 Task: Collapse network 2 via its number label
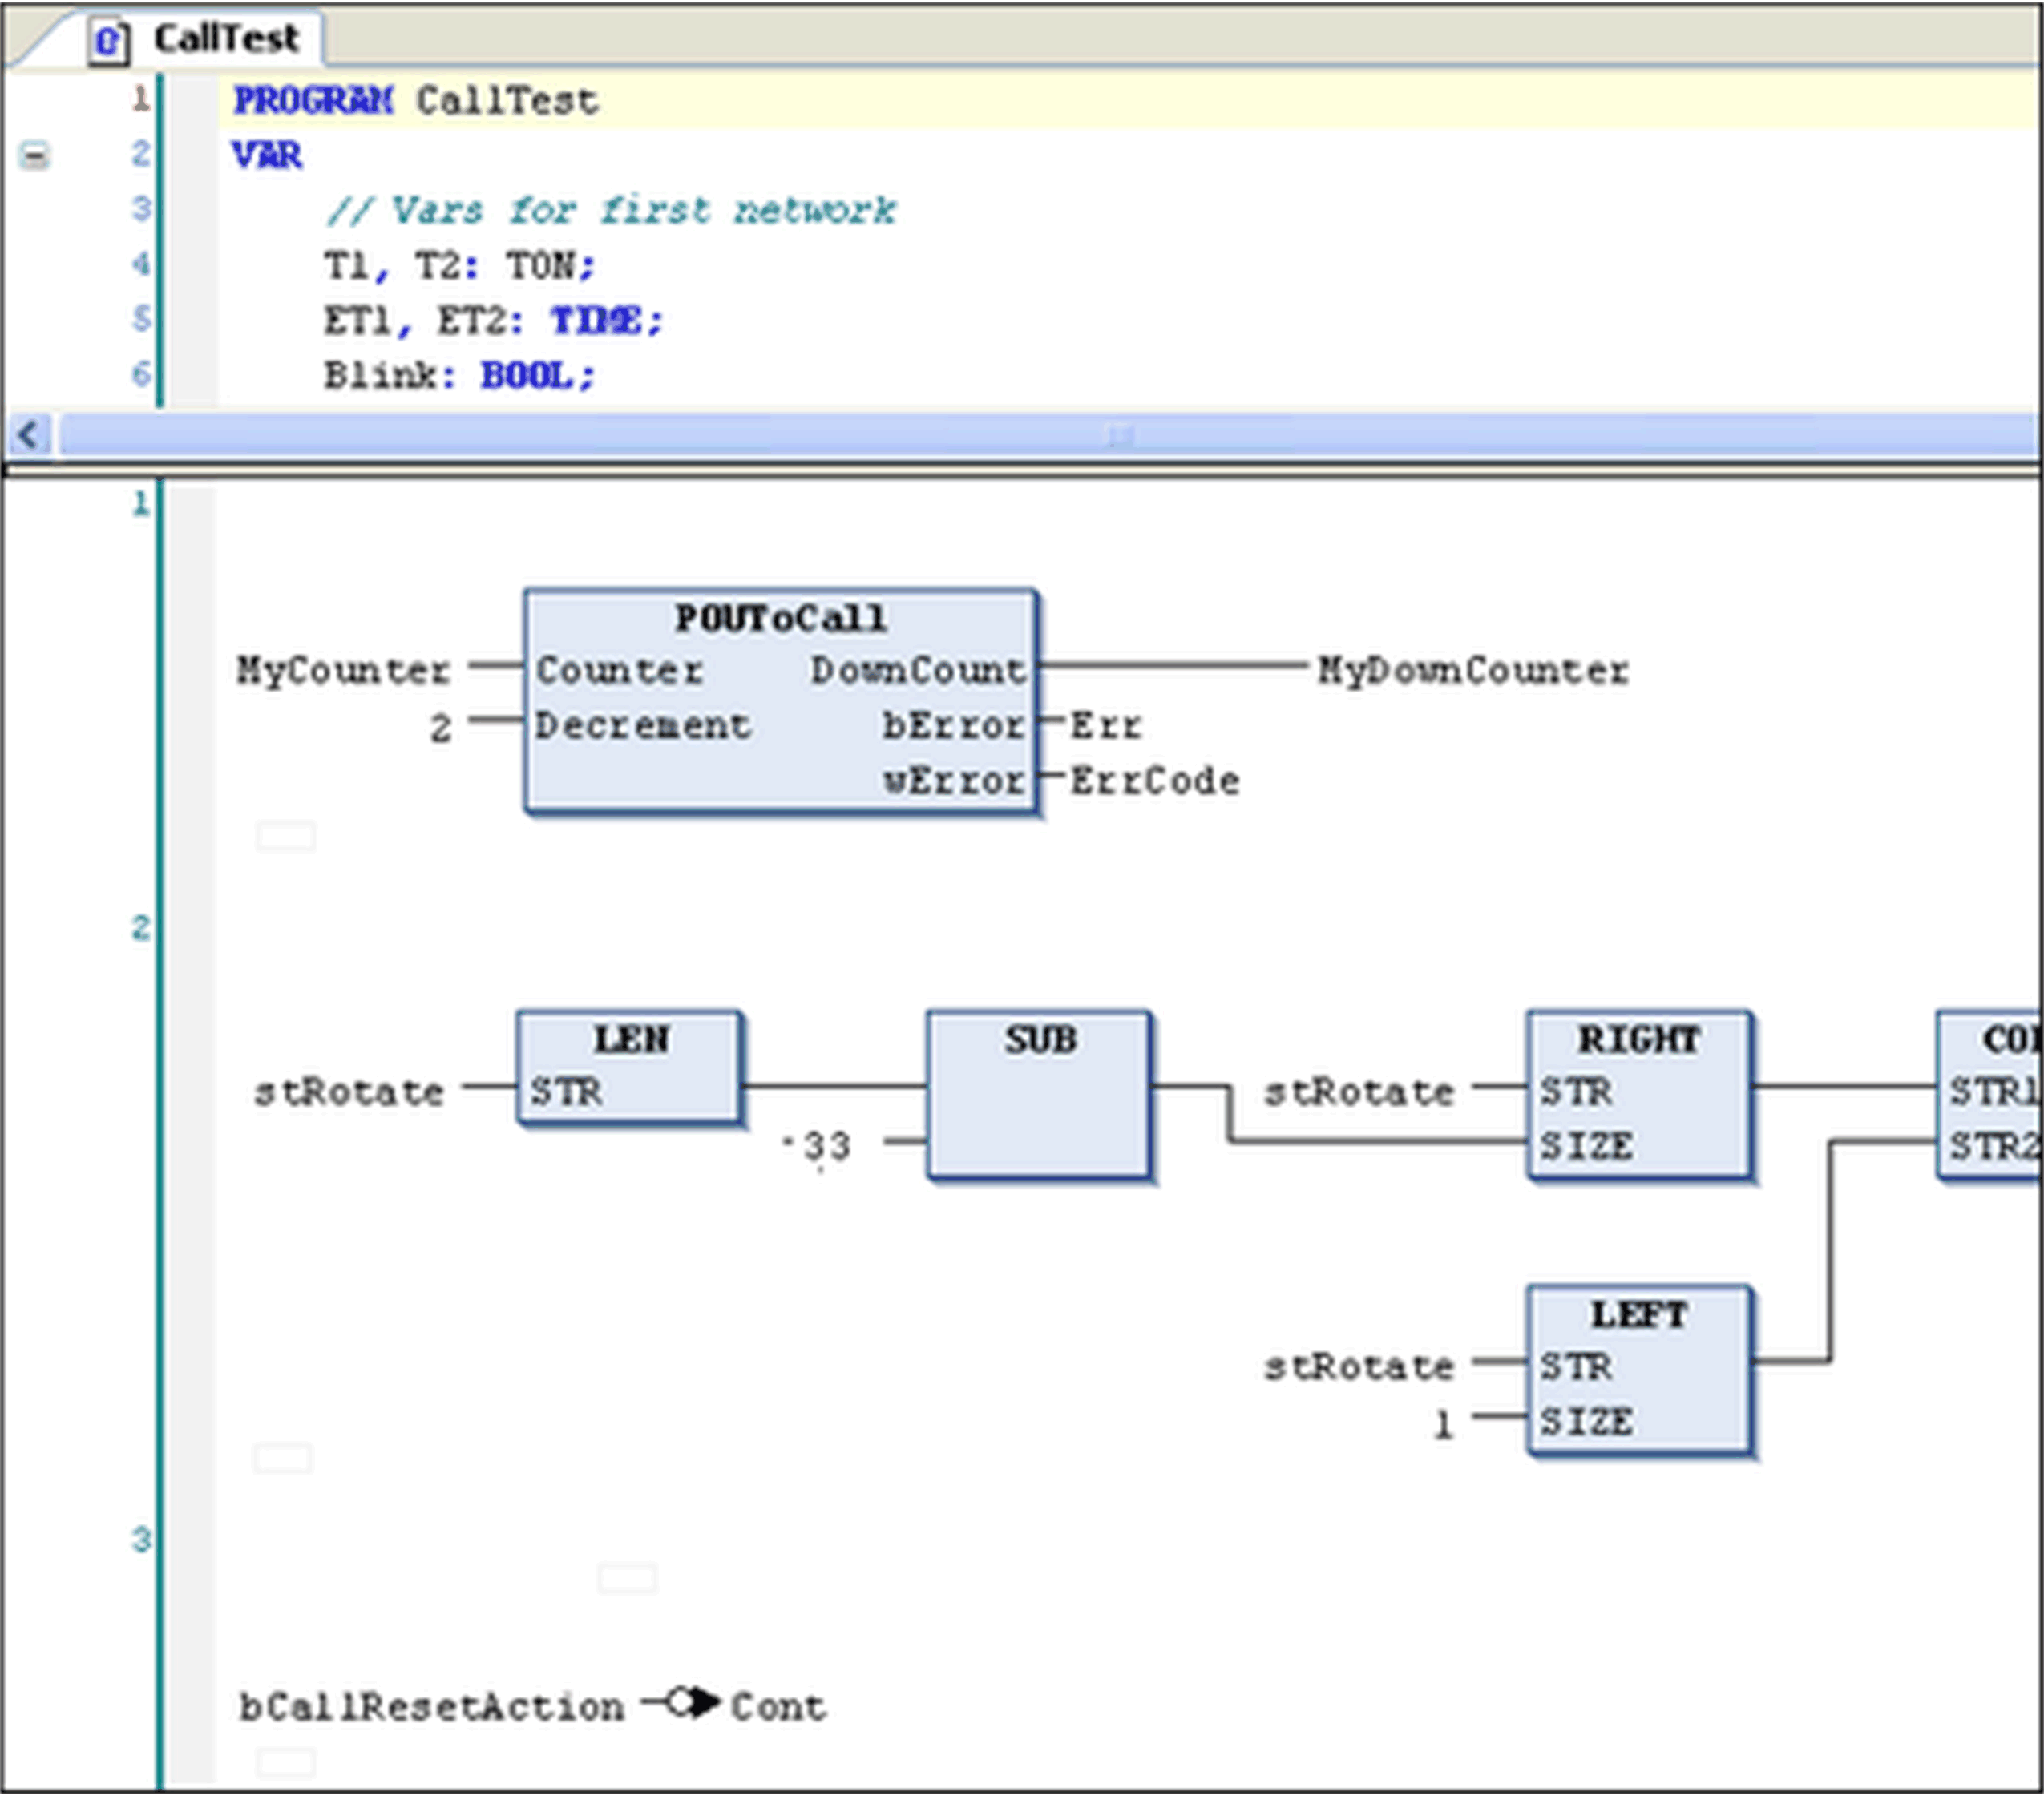point(140,928)
